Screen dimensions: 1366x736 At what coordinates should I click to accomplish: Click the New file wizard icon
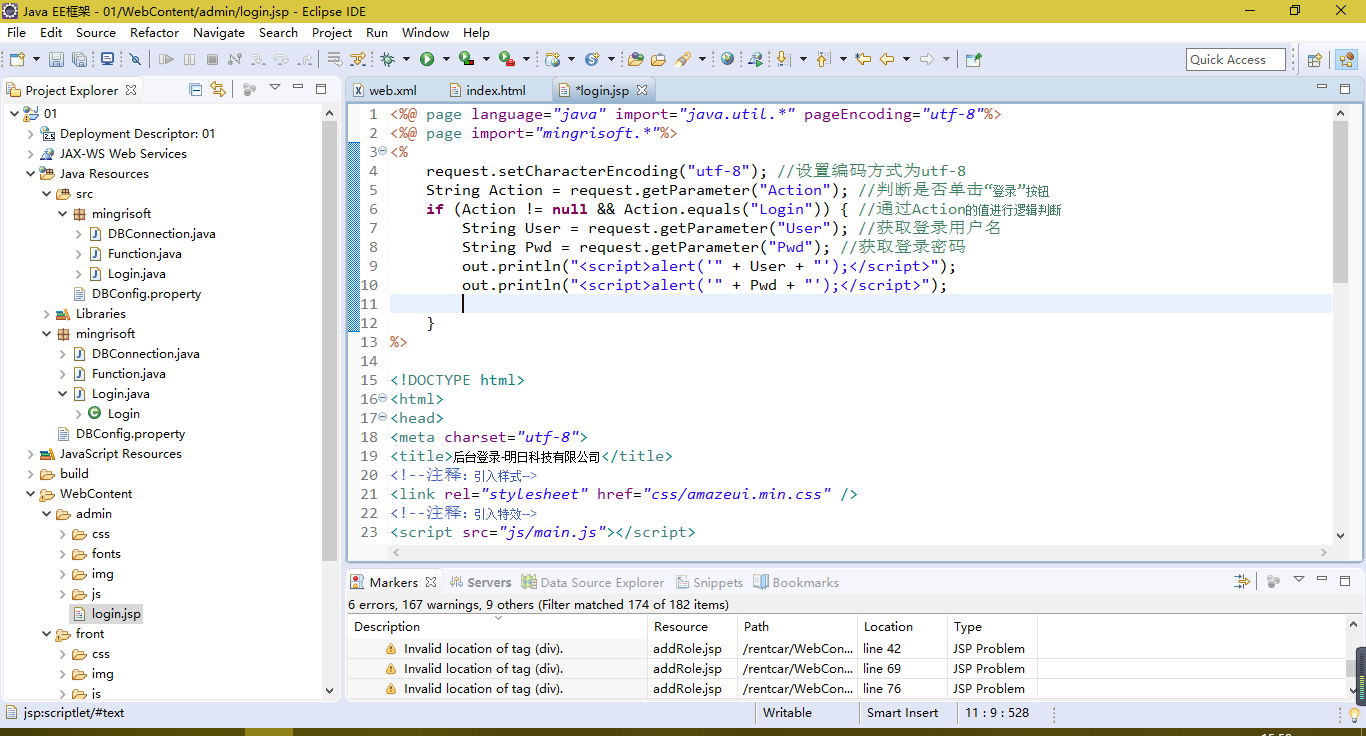[x=17, y=60]
